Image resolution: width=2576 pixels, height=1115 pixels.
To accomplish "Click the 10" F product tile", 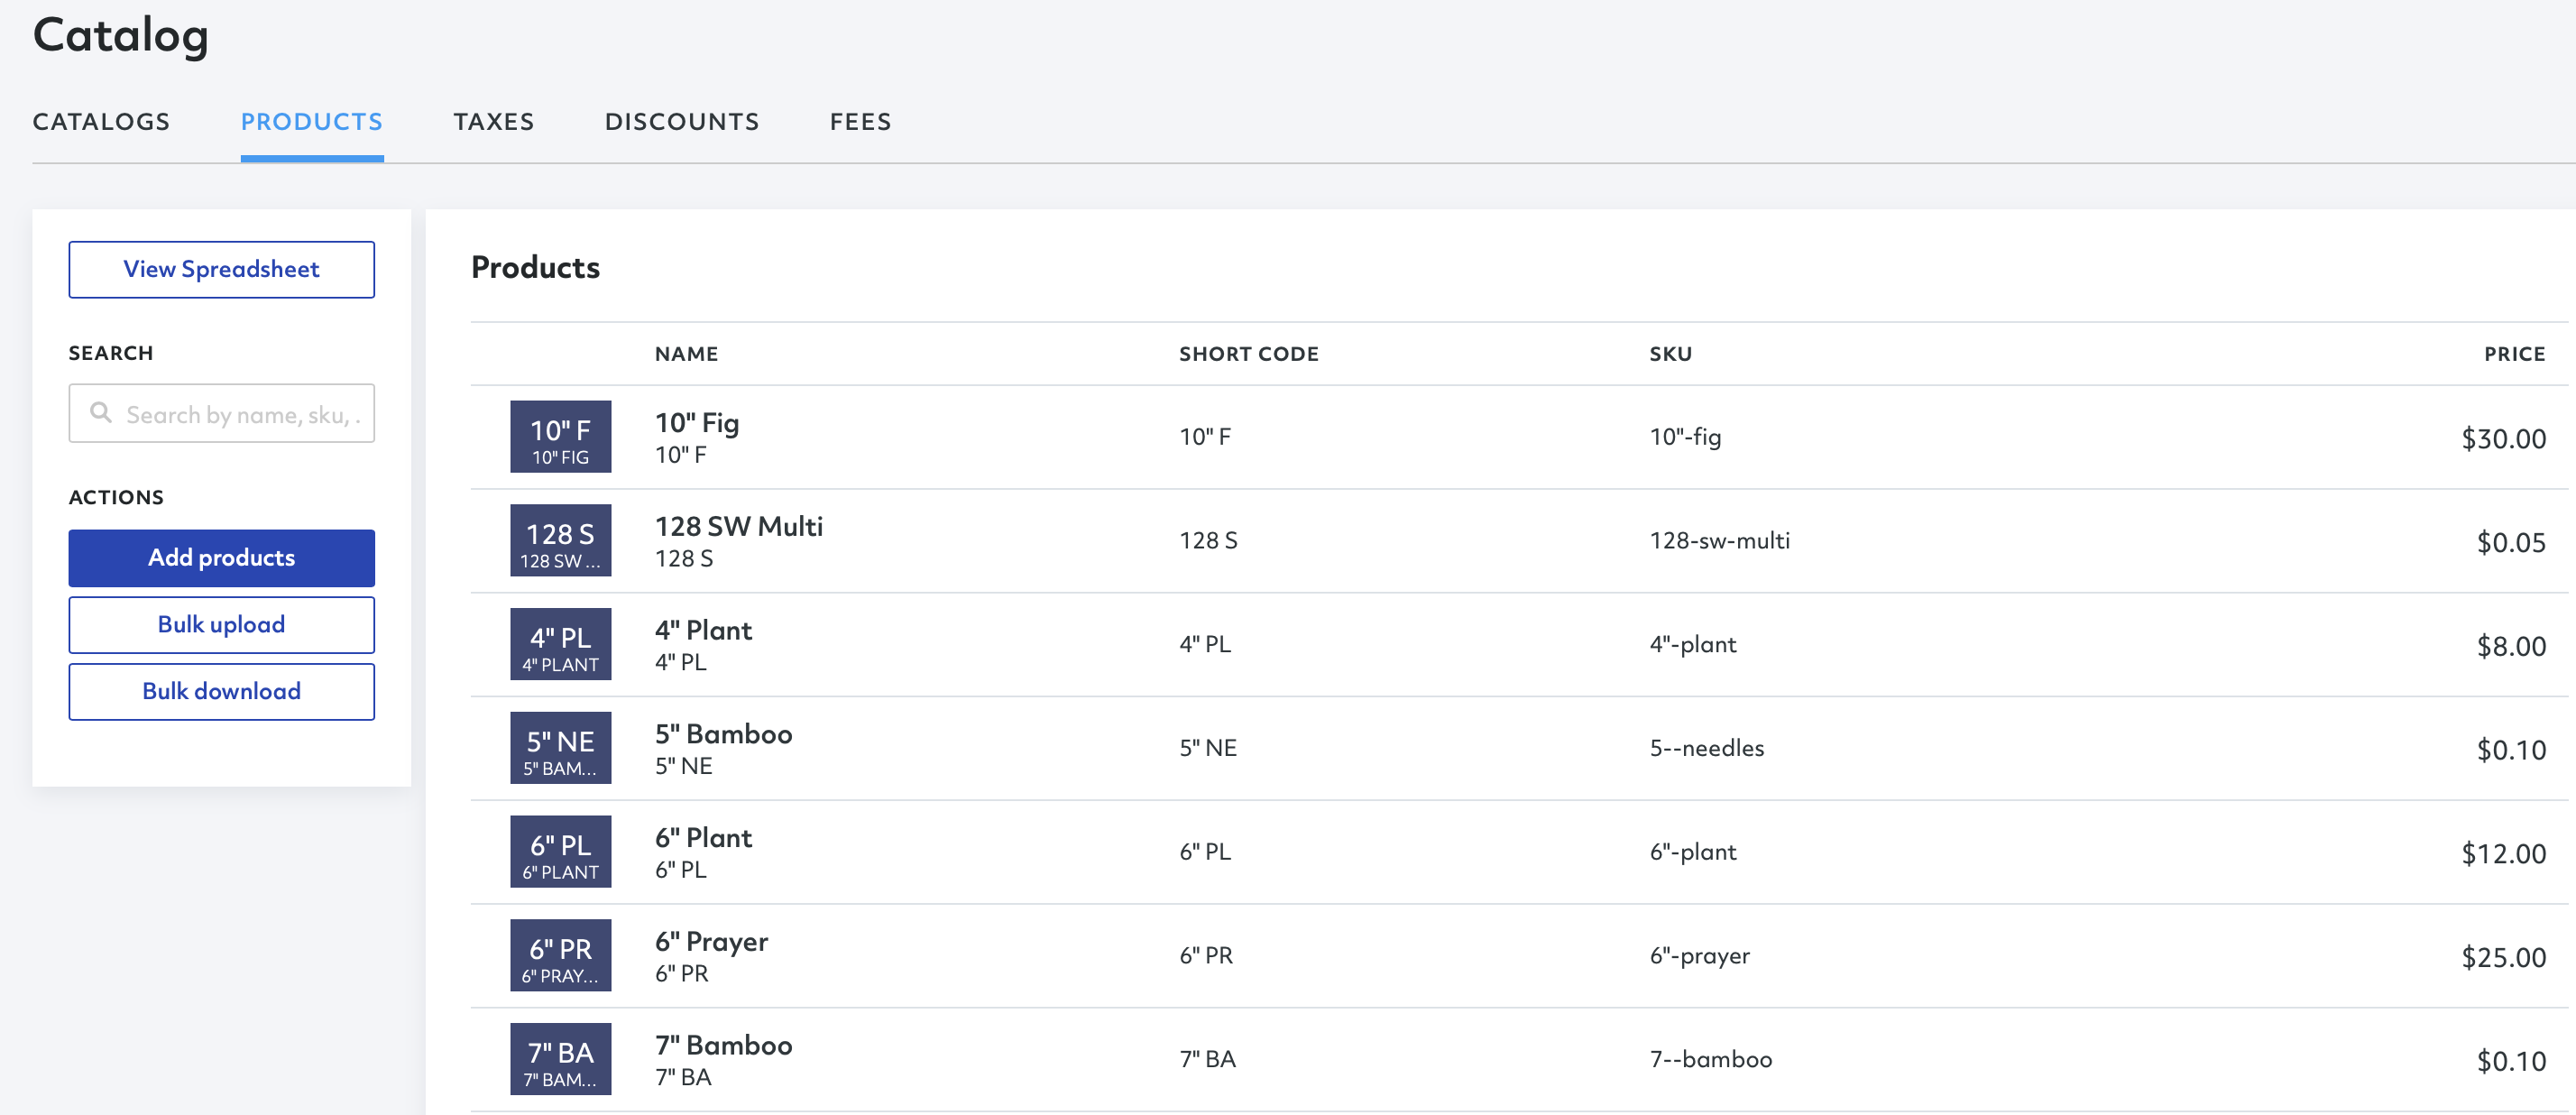I will (561, 437).
